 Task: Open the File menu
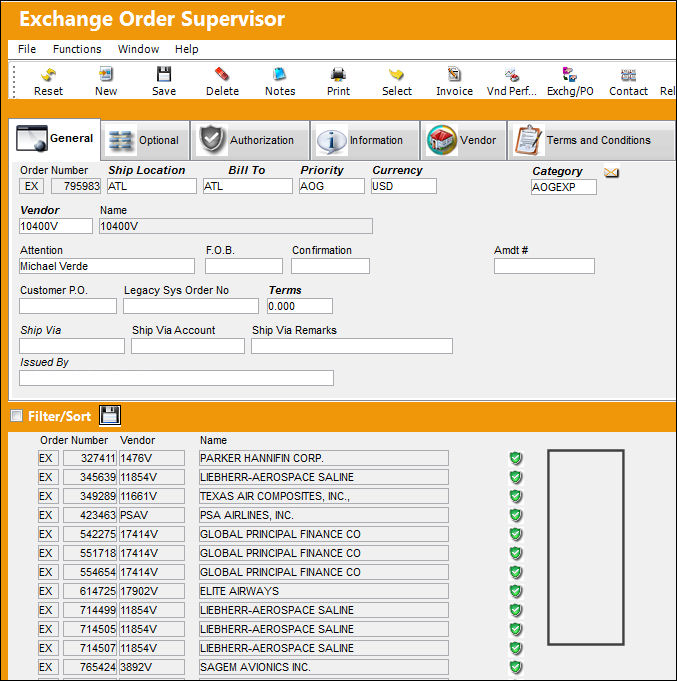[x=27, y=49]
